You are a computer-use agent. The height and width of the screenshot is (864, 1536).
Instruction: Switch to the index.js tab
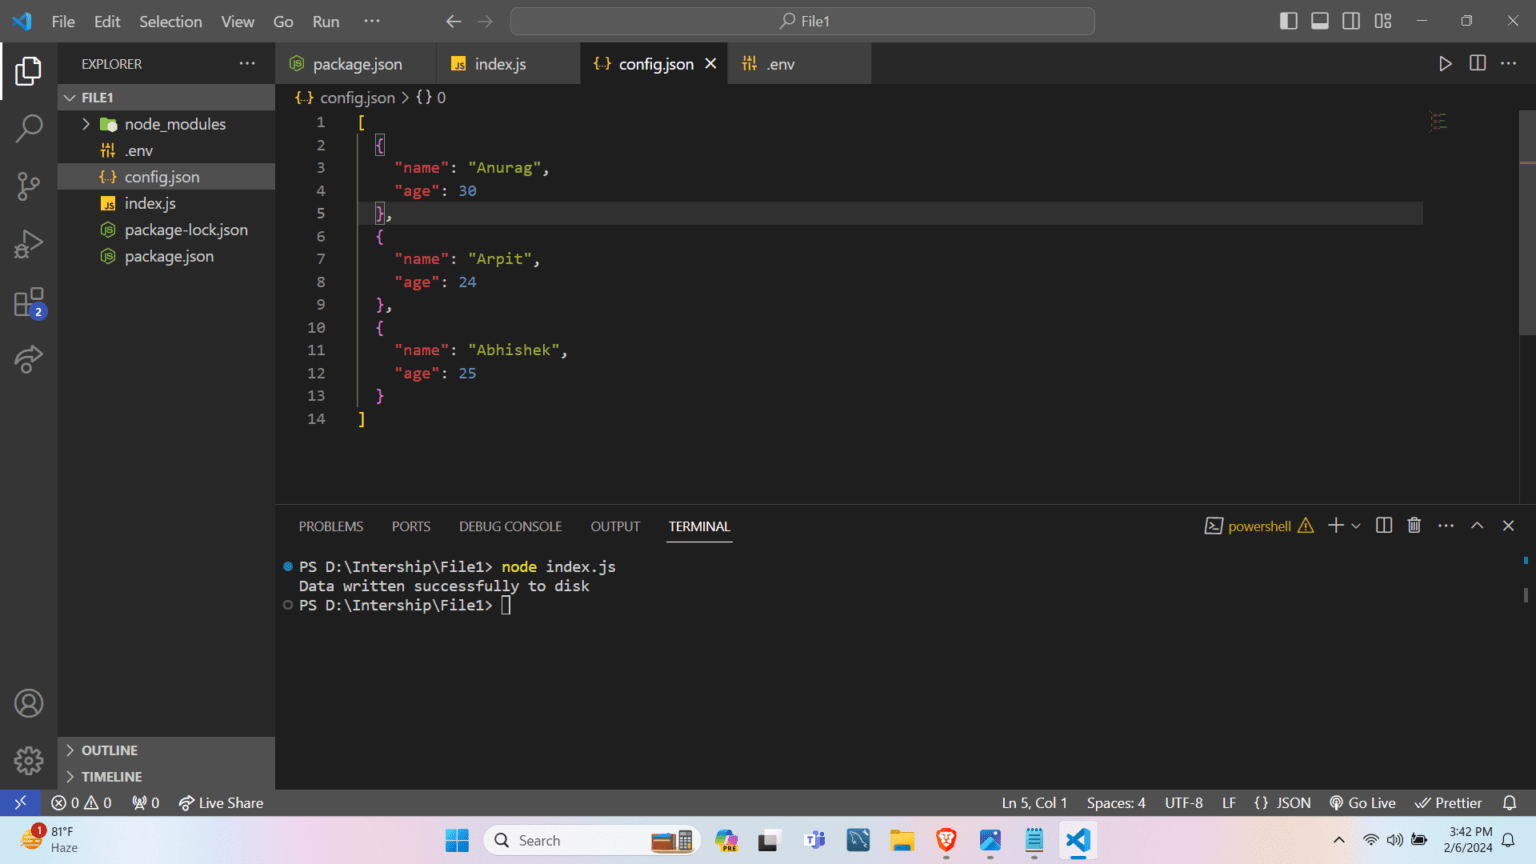pyautogui.click(x=498, y=62)
